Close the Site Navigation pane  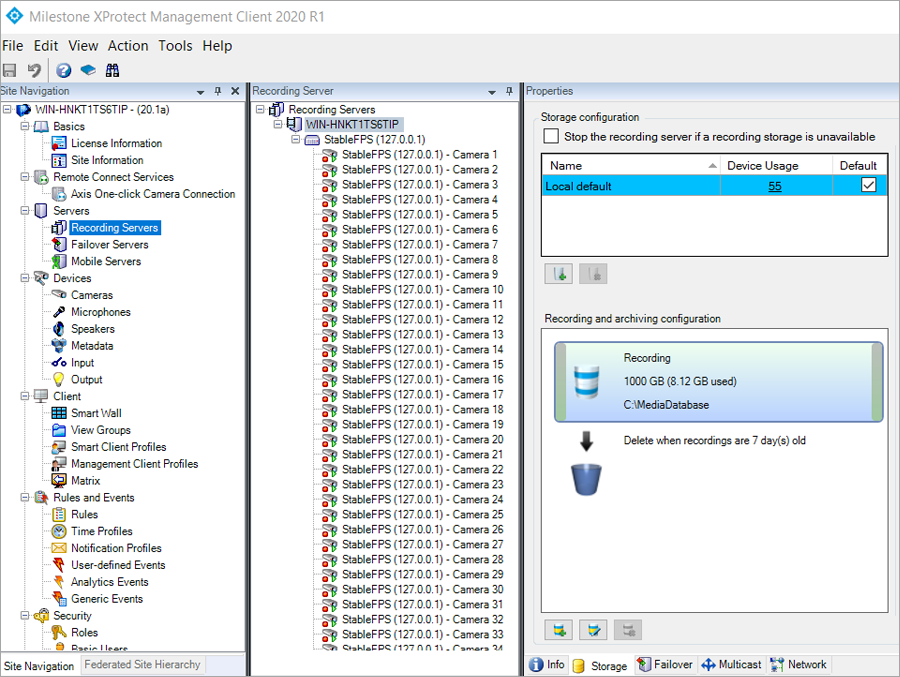pos(235,91)
